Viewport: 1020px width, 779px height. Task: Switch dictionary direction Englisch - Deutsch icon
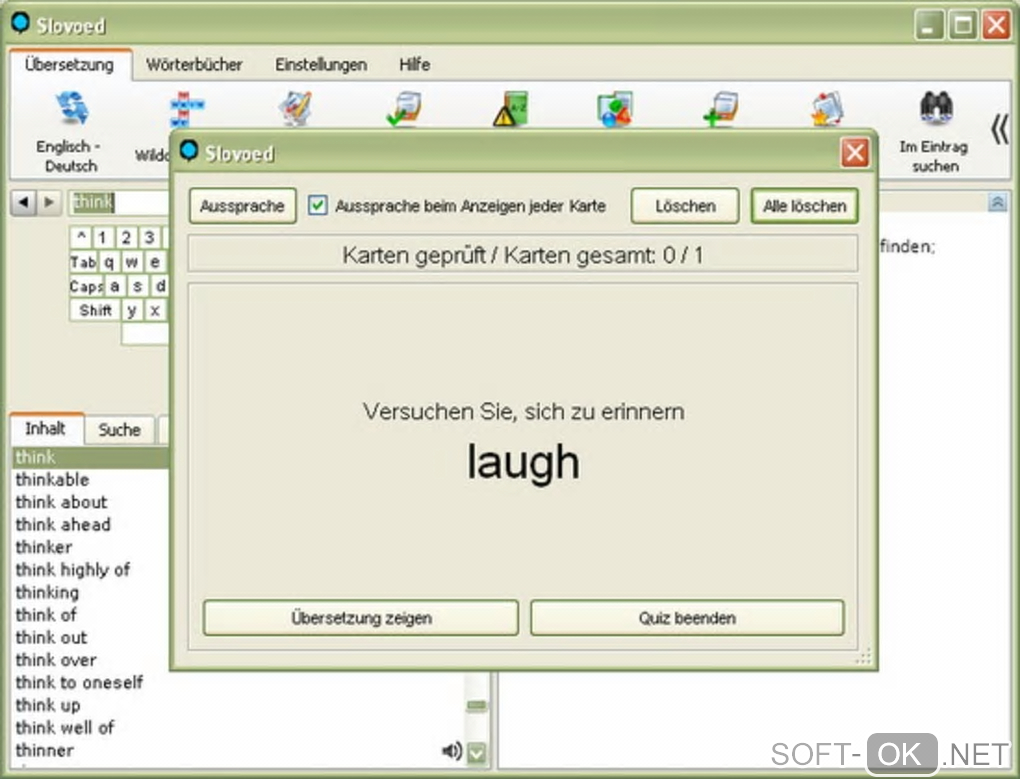(x=71, y=108)
